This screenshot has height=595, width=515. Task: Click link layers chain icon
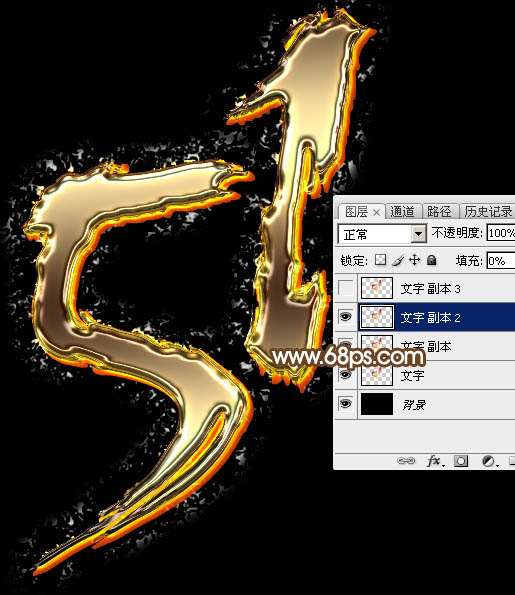(x=406, y=461)
